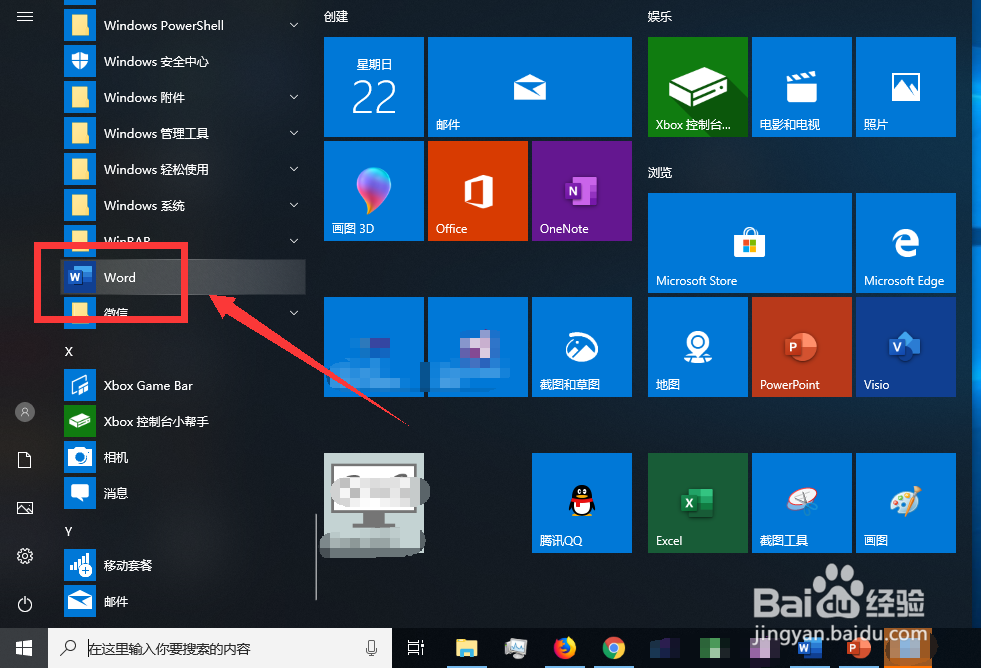Screen dimensions: 981x668
Task: Open 移动套餐 in the app list
Action: pos(183,565)
